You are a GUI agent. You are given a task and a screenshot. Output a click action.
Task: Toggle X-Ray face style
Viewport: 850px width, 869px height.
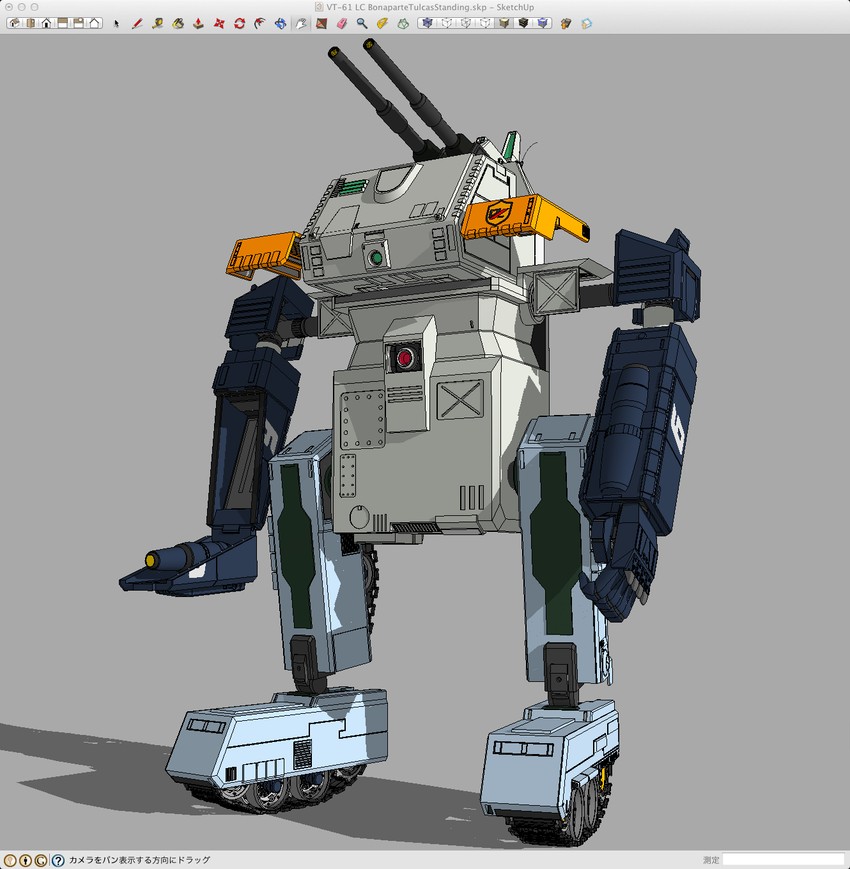click(x=427, y=23)
